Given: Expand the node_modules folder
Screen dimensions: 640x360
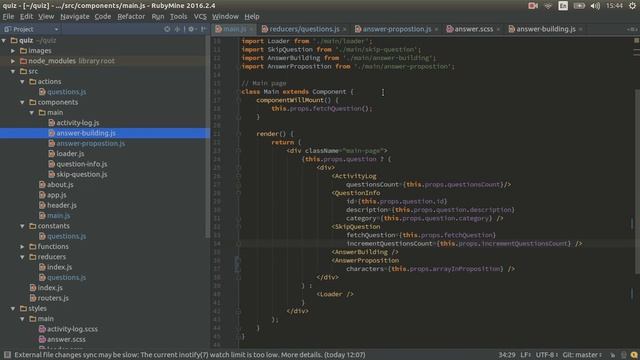Looking at the screenshot, I should (x=13, y=61).
